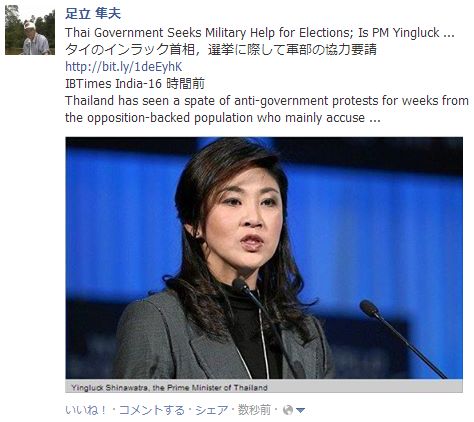Open the news photo of the speaker

click(x=264, y=258)
